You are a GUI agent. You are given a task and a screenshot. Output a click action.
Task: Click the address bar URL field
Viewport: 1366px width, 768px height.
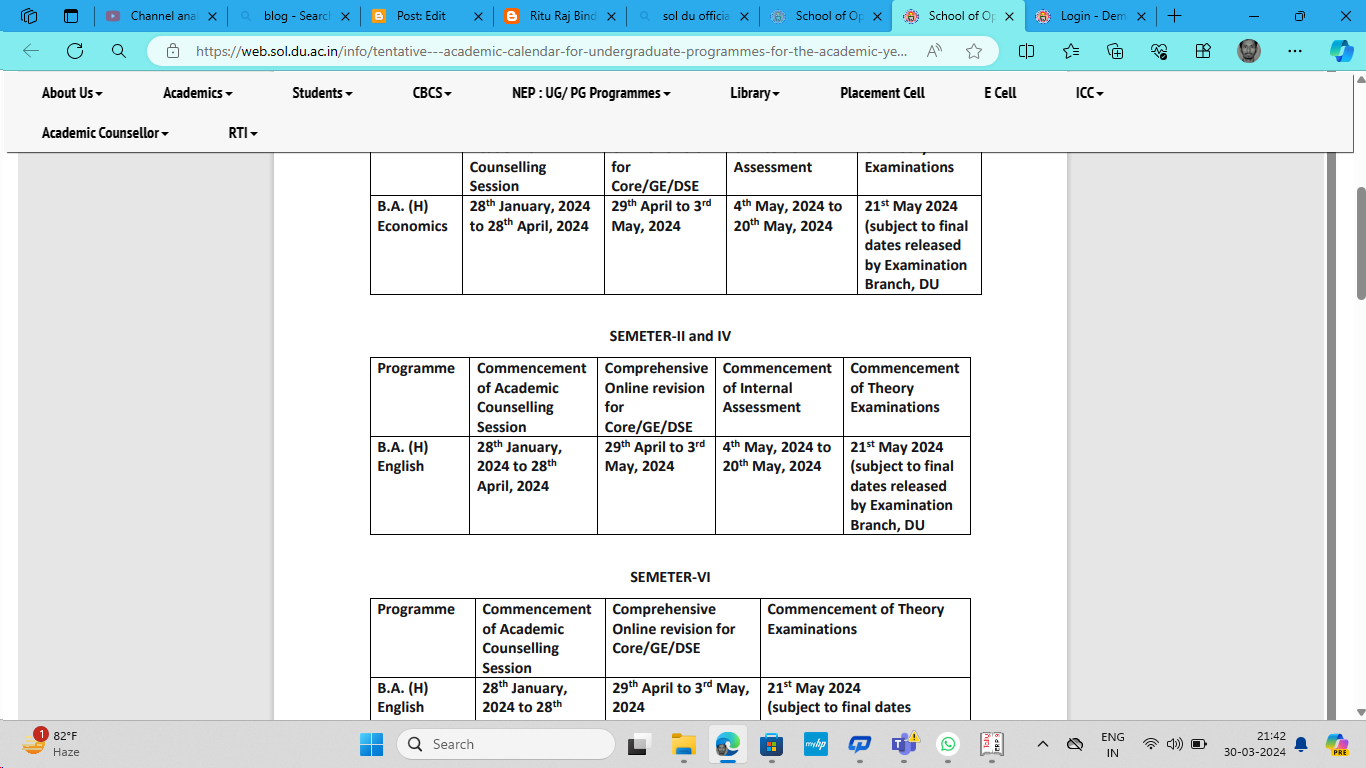[552, 51]
